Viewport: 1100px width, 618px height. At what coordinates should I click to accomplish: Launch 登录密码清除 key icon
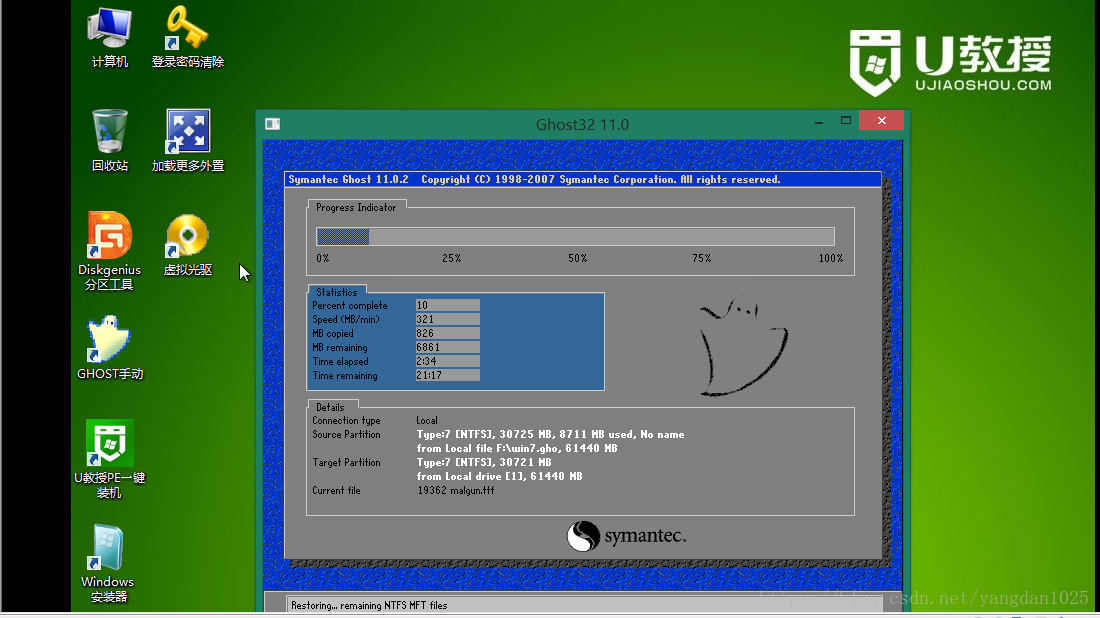187,37
